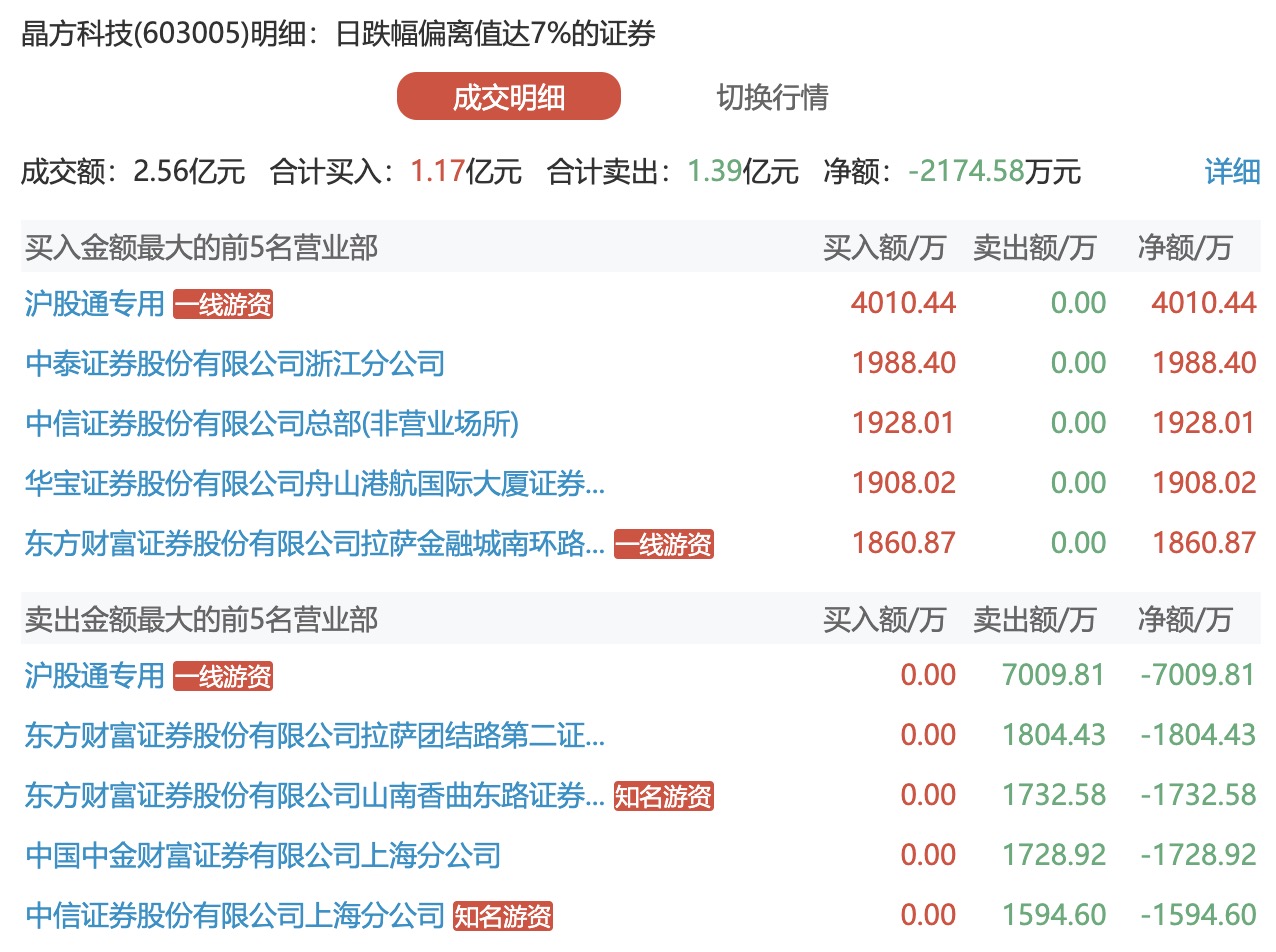Open 东方财富证券拉萨团结路第二 branch link
The width and height of the screenshot is (1276, 952).
(315, 736)
